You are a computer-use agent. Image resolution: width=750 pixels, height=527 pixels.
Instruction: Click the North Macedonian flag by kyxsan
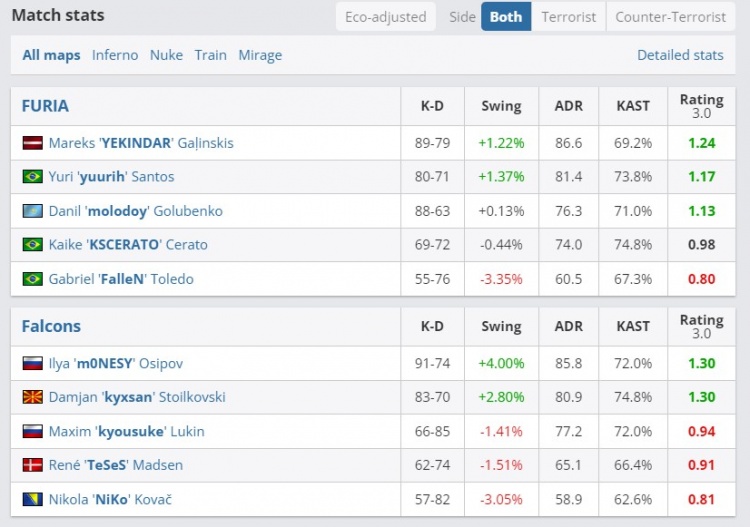[x=32, y=397]
